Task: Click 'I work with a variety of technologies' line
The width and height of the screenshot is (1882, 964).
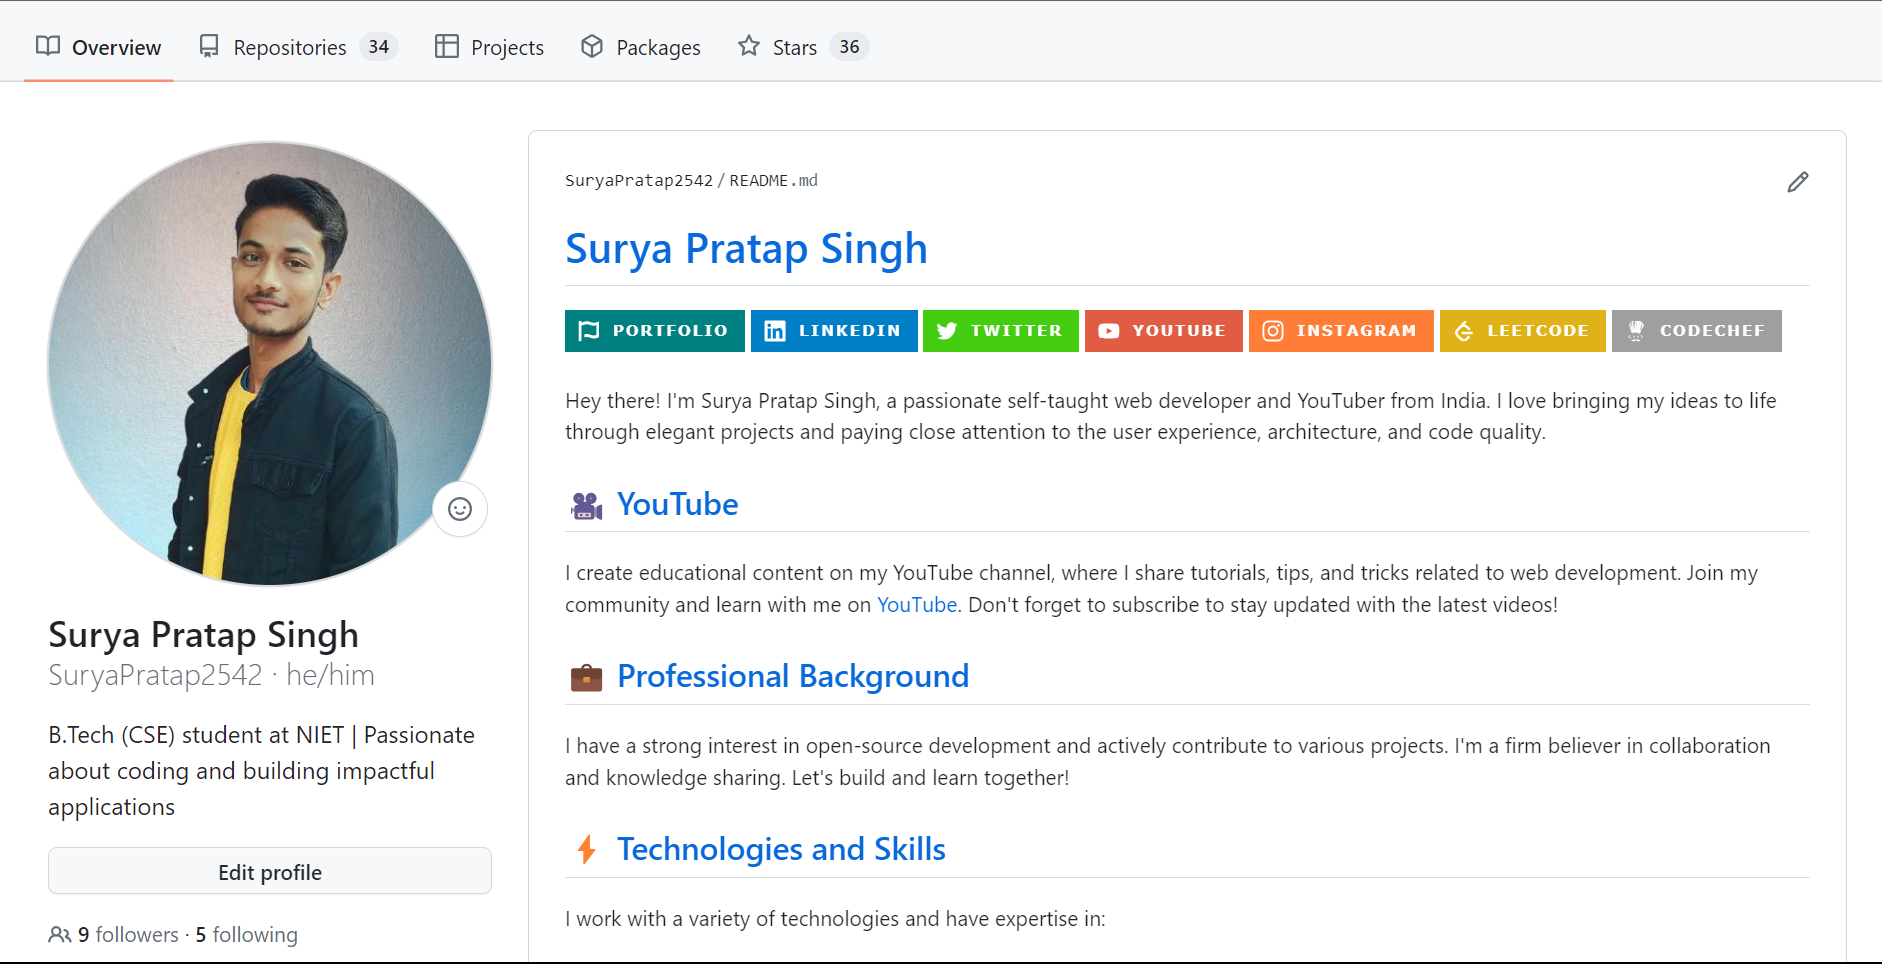Action: [835, 918]
